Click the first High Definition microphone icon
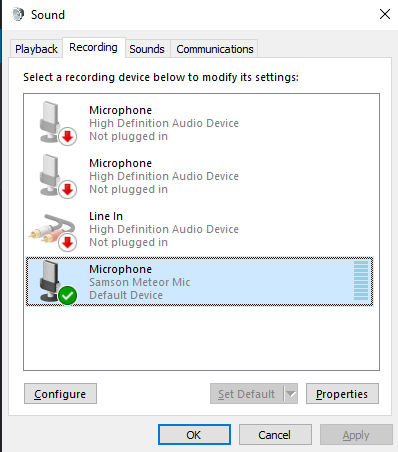 pos(50,122)
